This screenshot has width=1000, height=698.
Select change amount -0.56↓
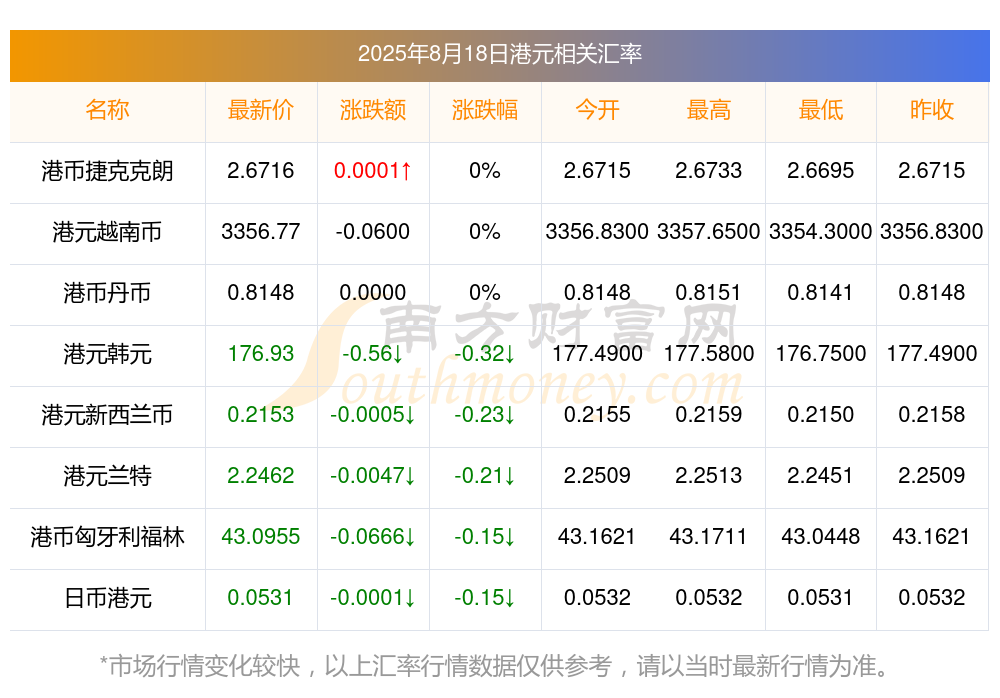click(373, 353)
